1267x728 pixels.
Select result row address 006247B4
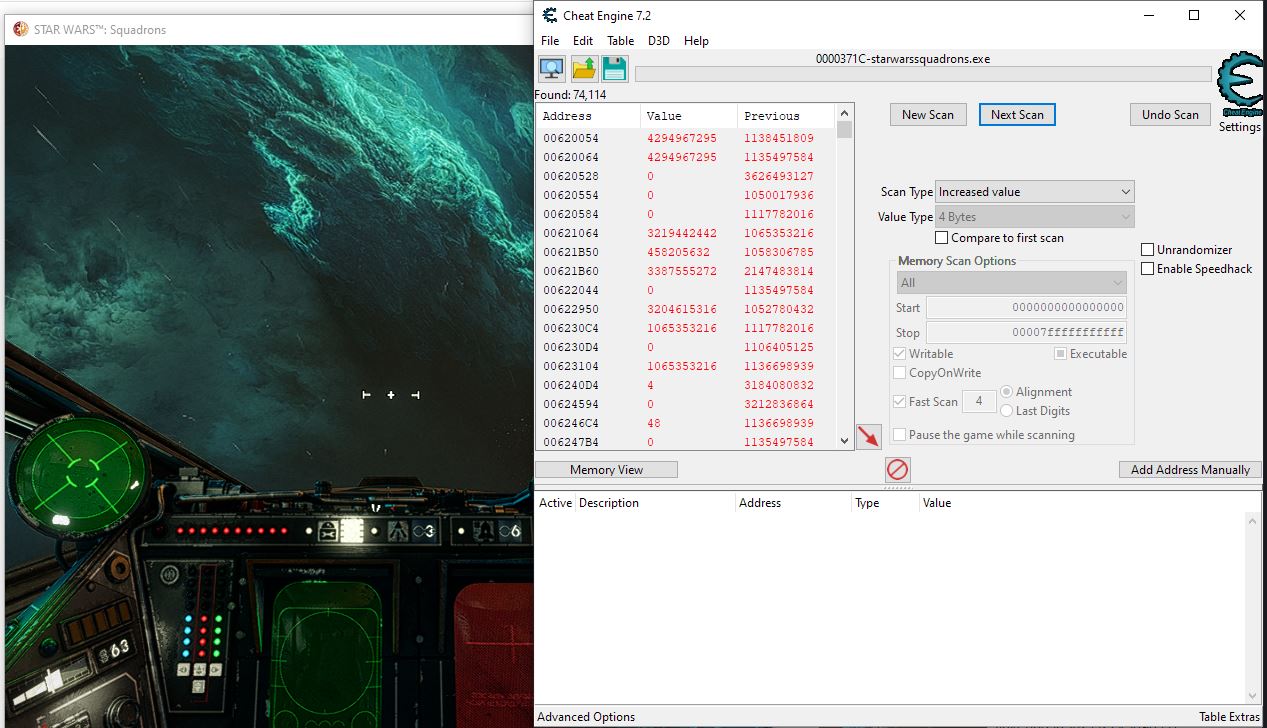[685, 442]
